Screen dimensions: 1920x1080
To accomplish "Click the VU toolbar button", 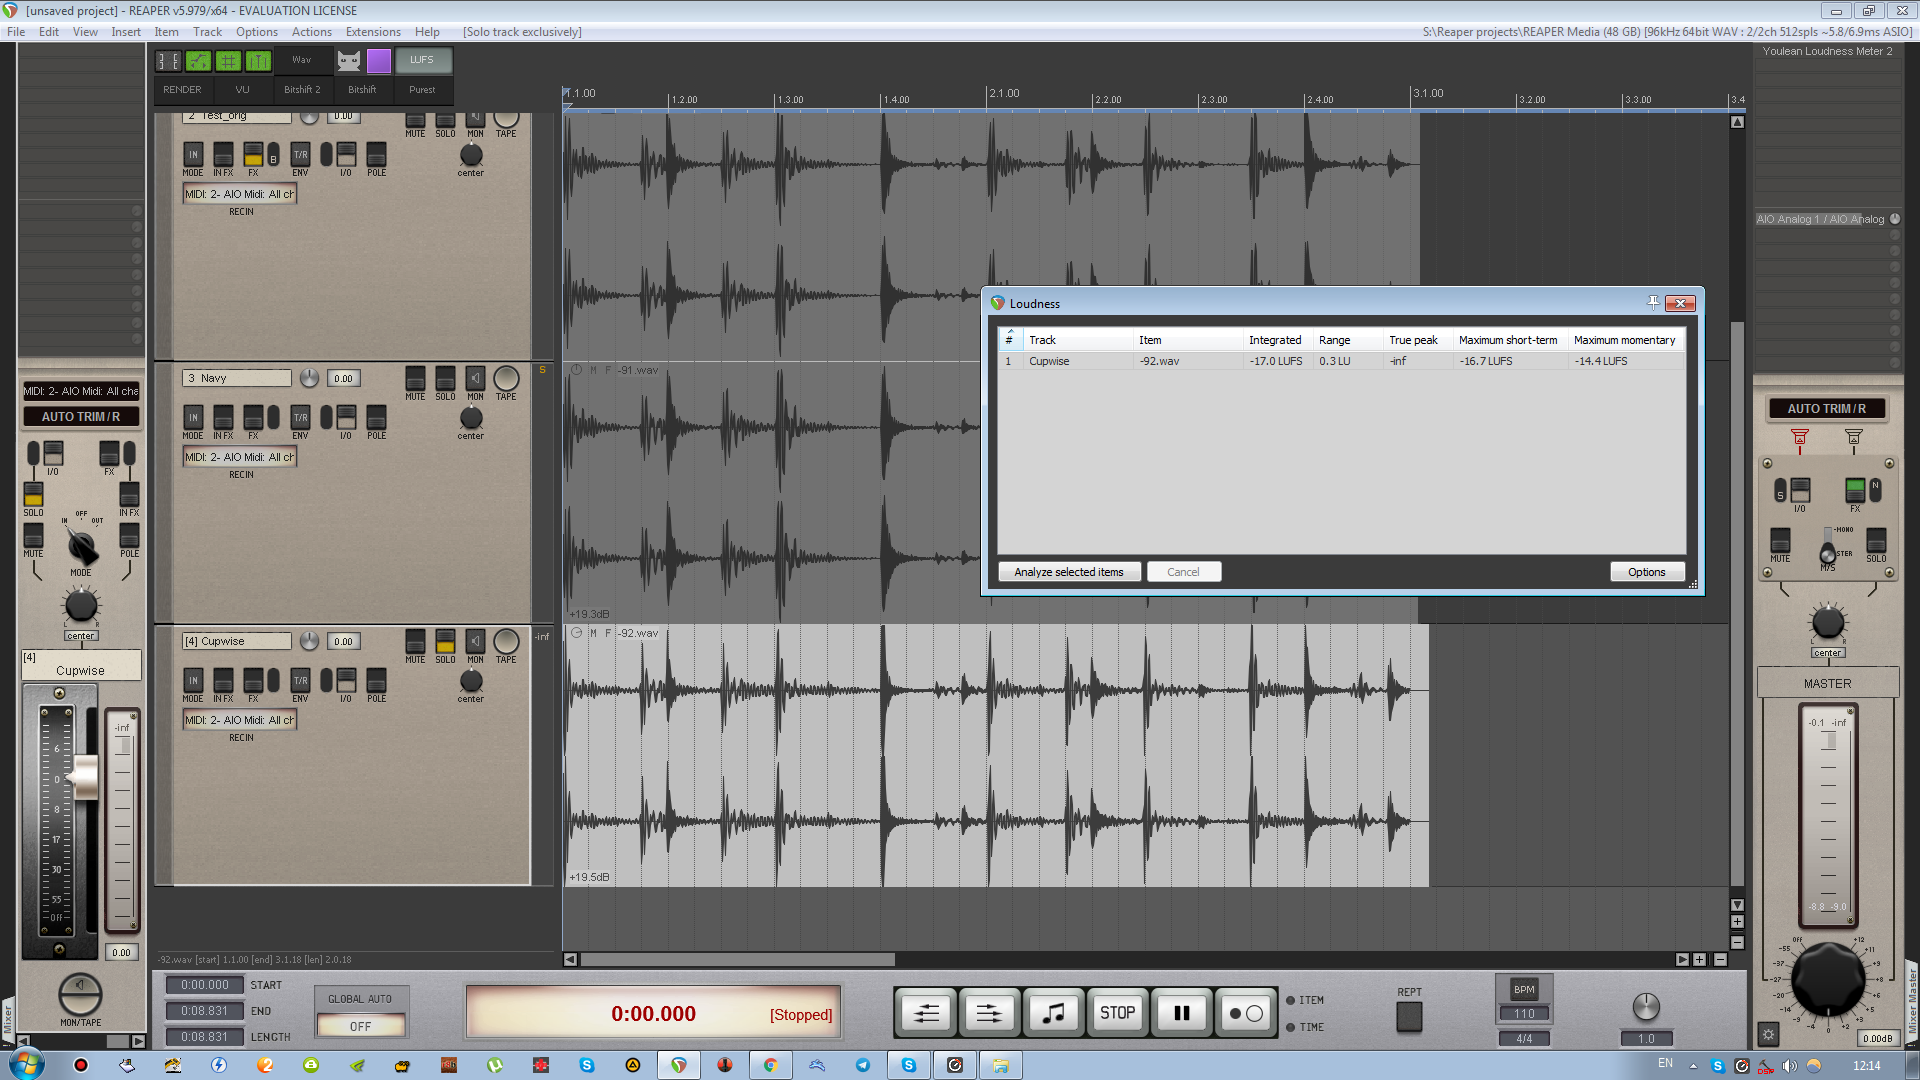I will pyautogui.click(x=242, y=89).
